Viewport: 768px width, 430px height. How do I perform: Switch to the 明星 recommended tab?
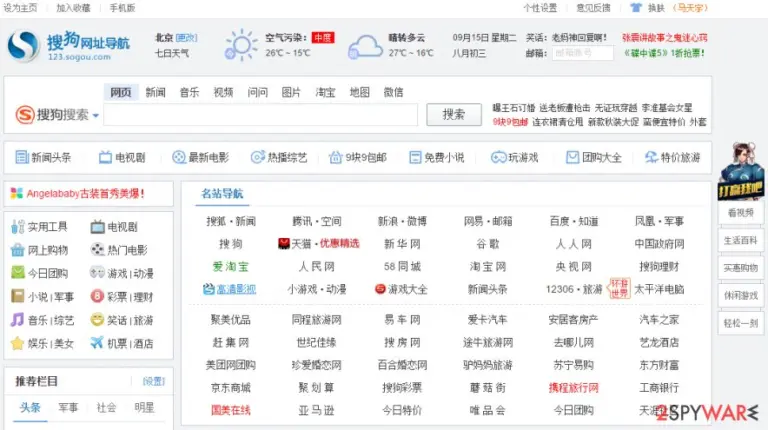[144, 407]
